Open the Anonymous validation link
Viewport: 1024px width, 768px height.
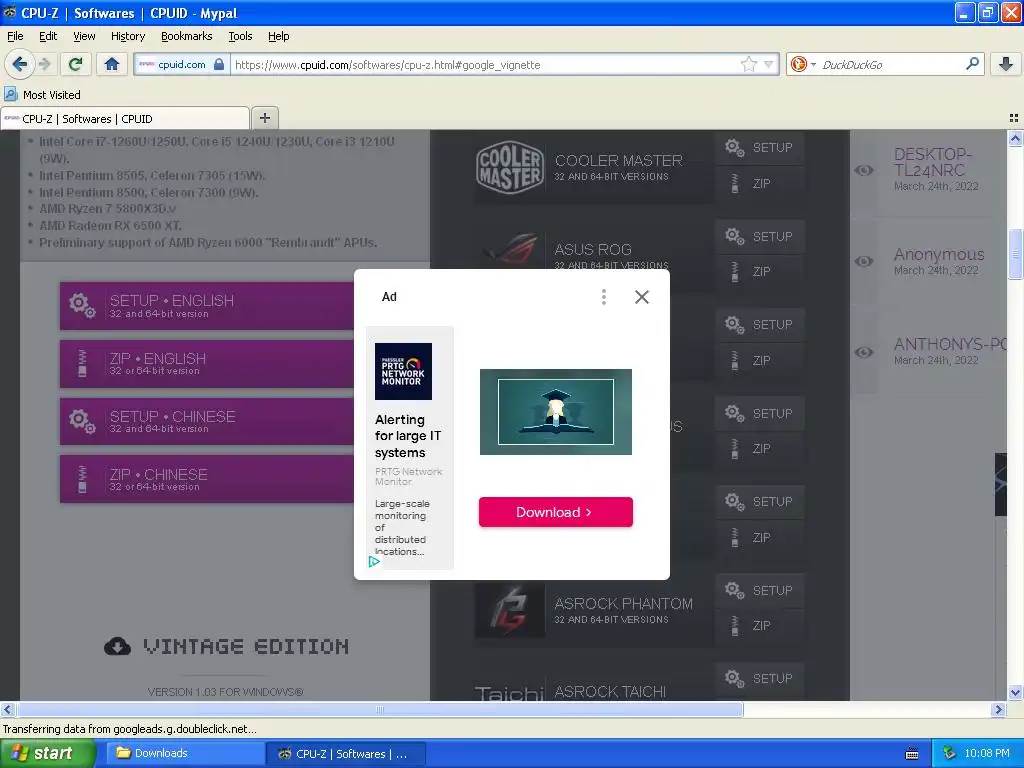pyautogui.click(x=938, y=254)
